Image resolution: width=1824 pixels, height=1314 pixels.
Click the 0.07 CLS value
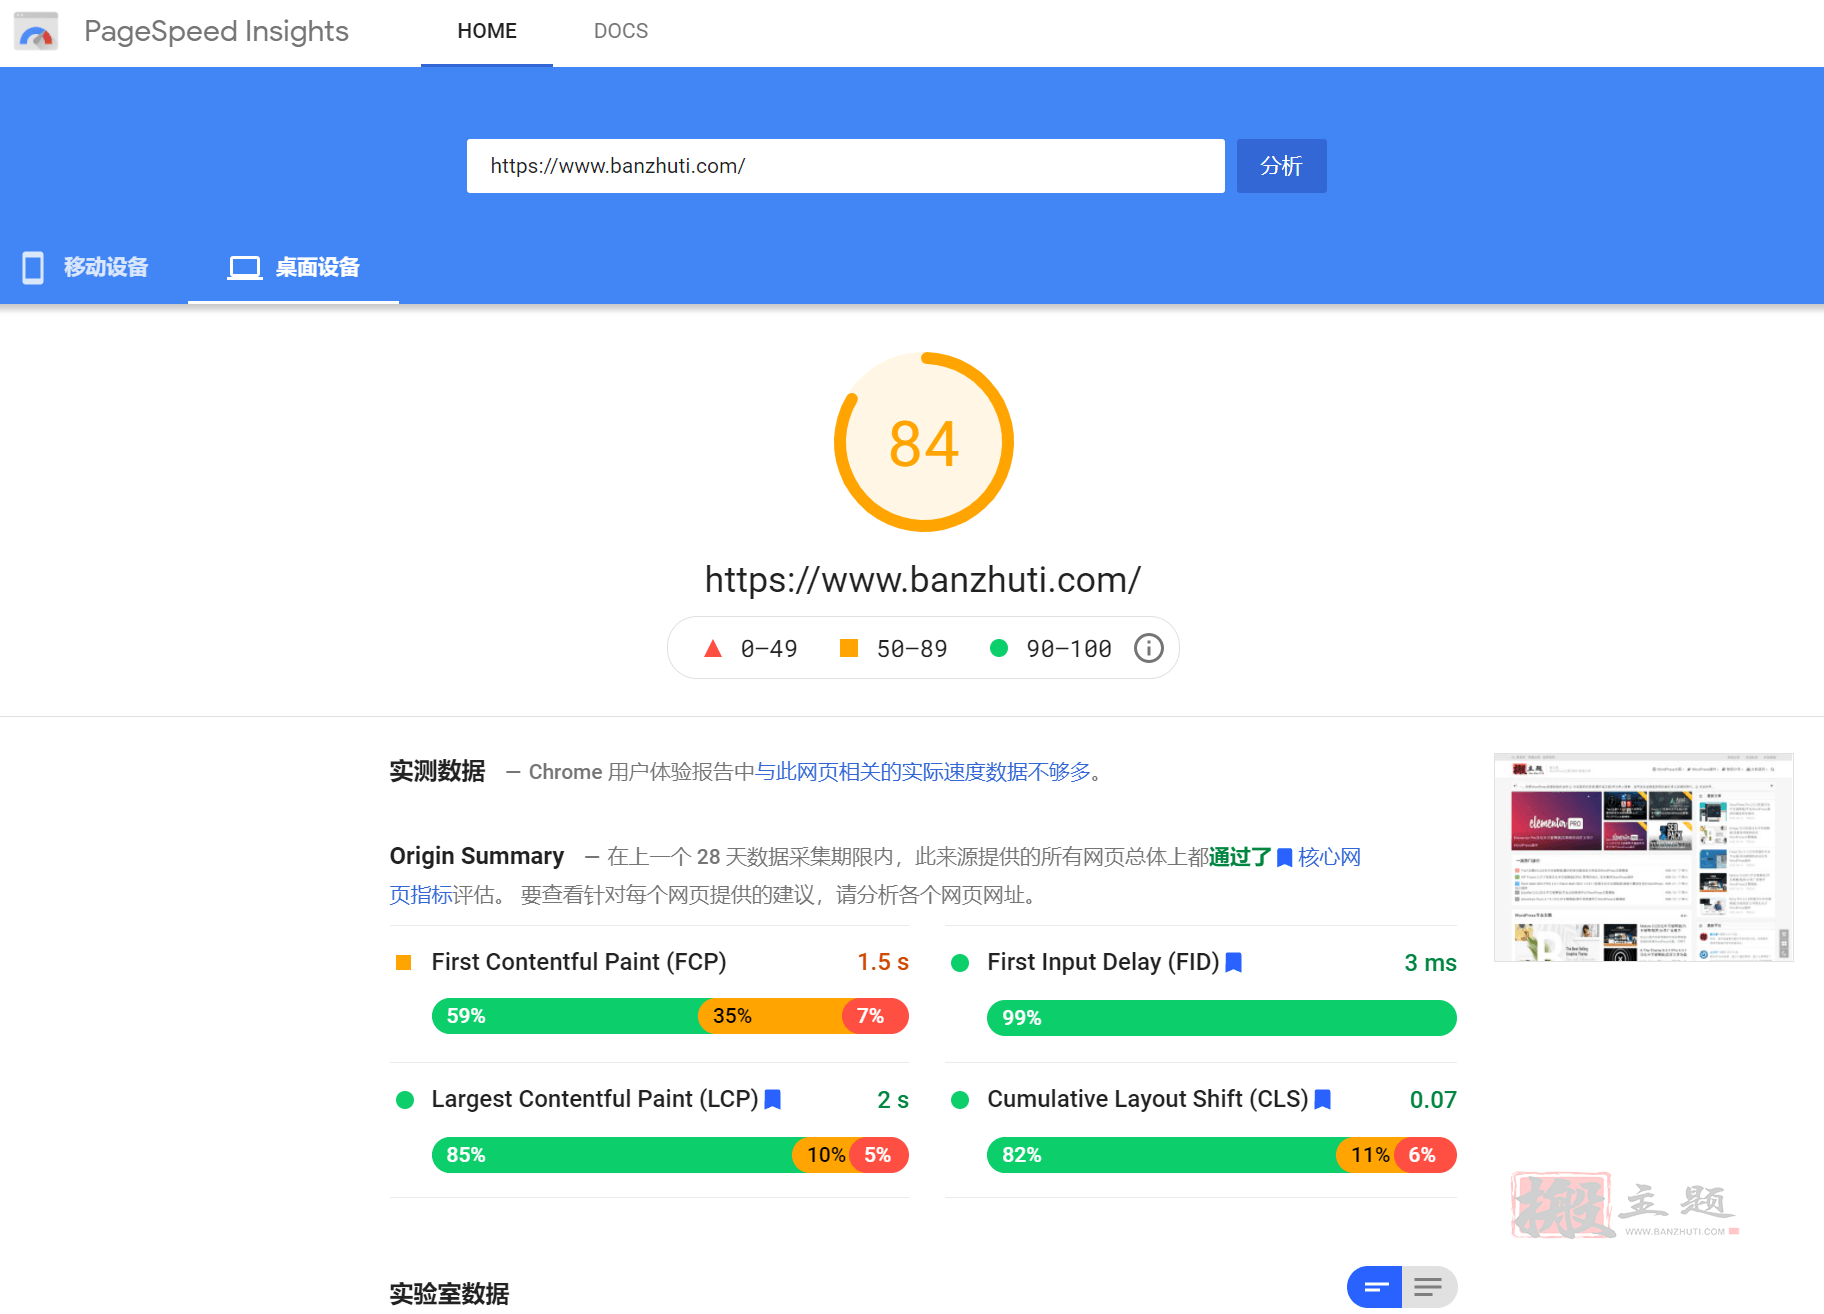[1433, 1100]
